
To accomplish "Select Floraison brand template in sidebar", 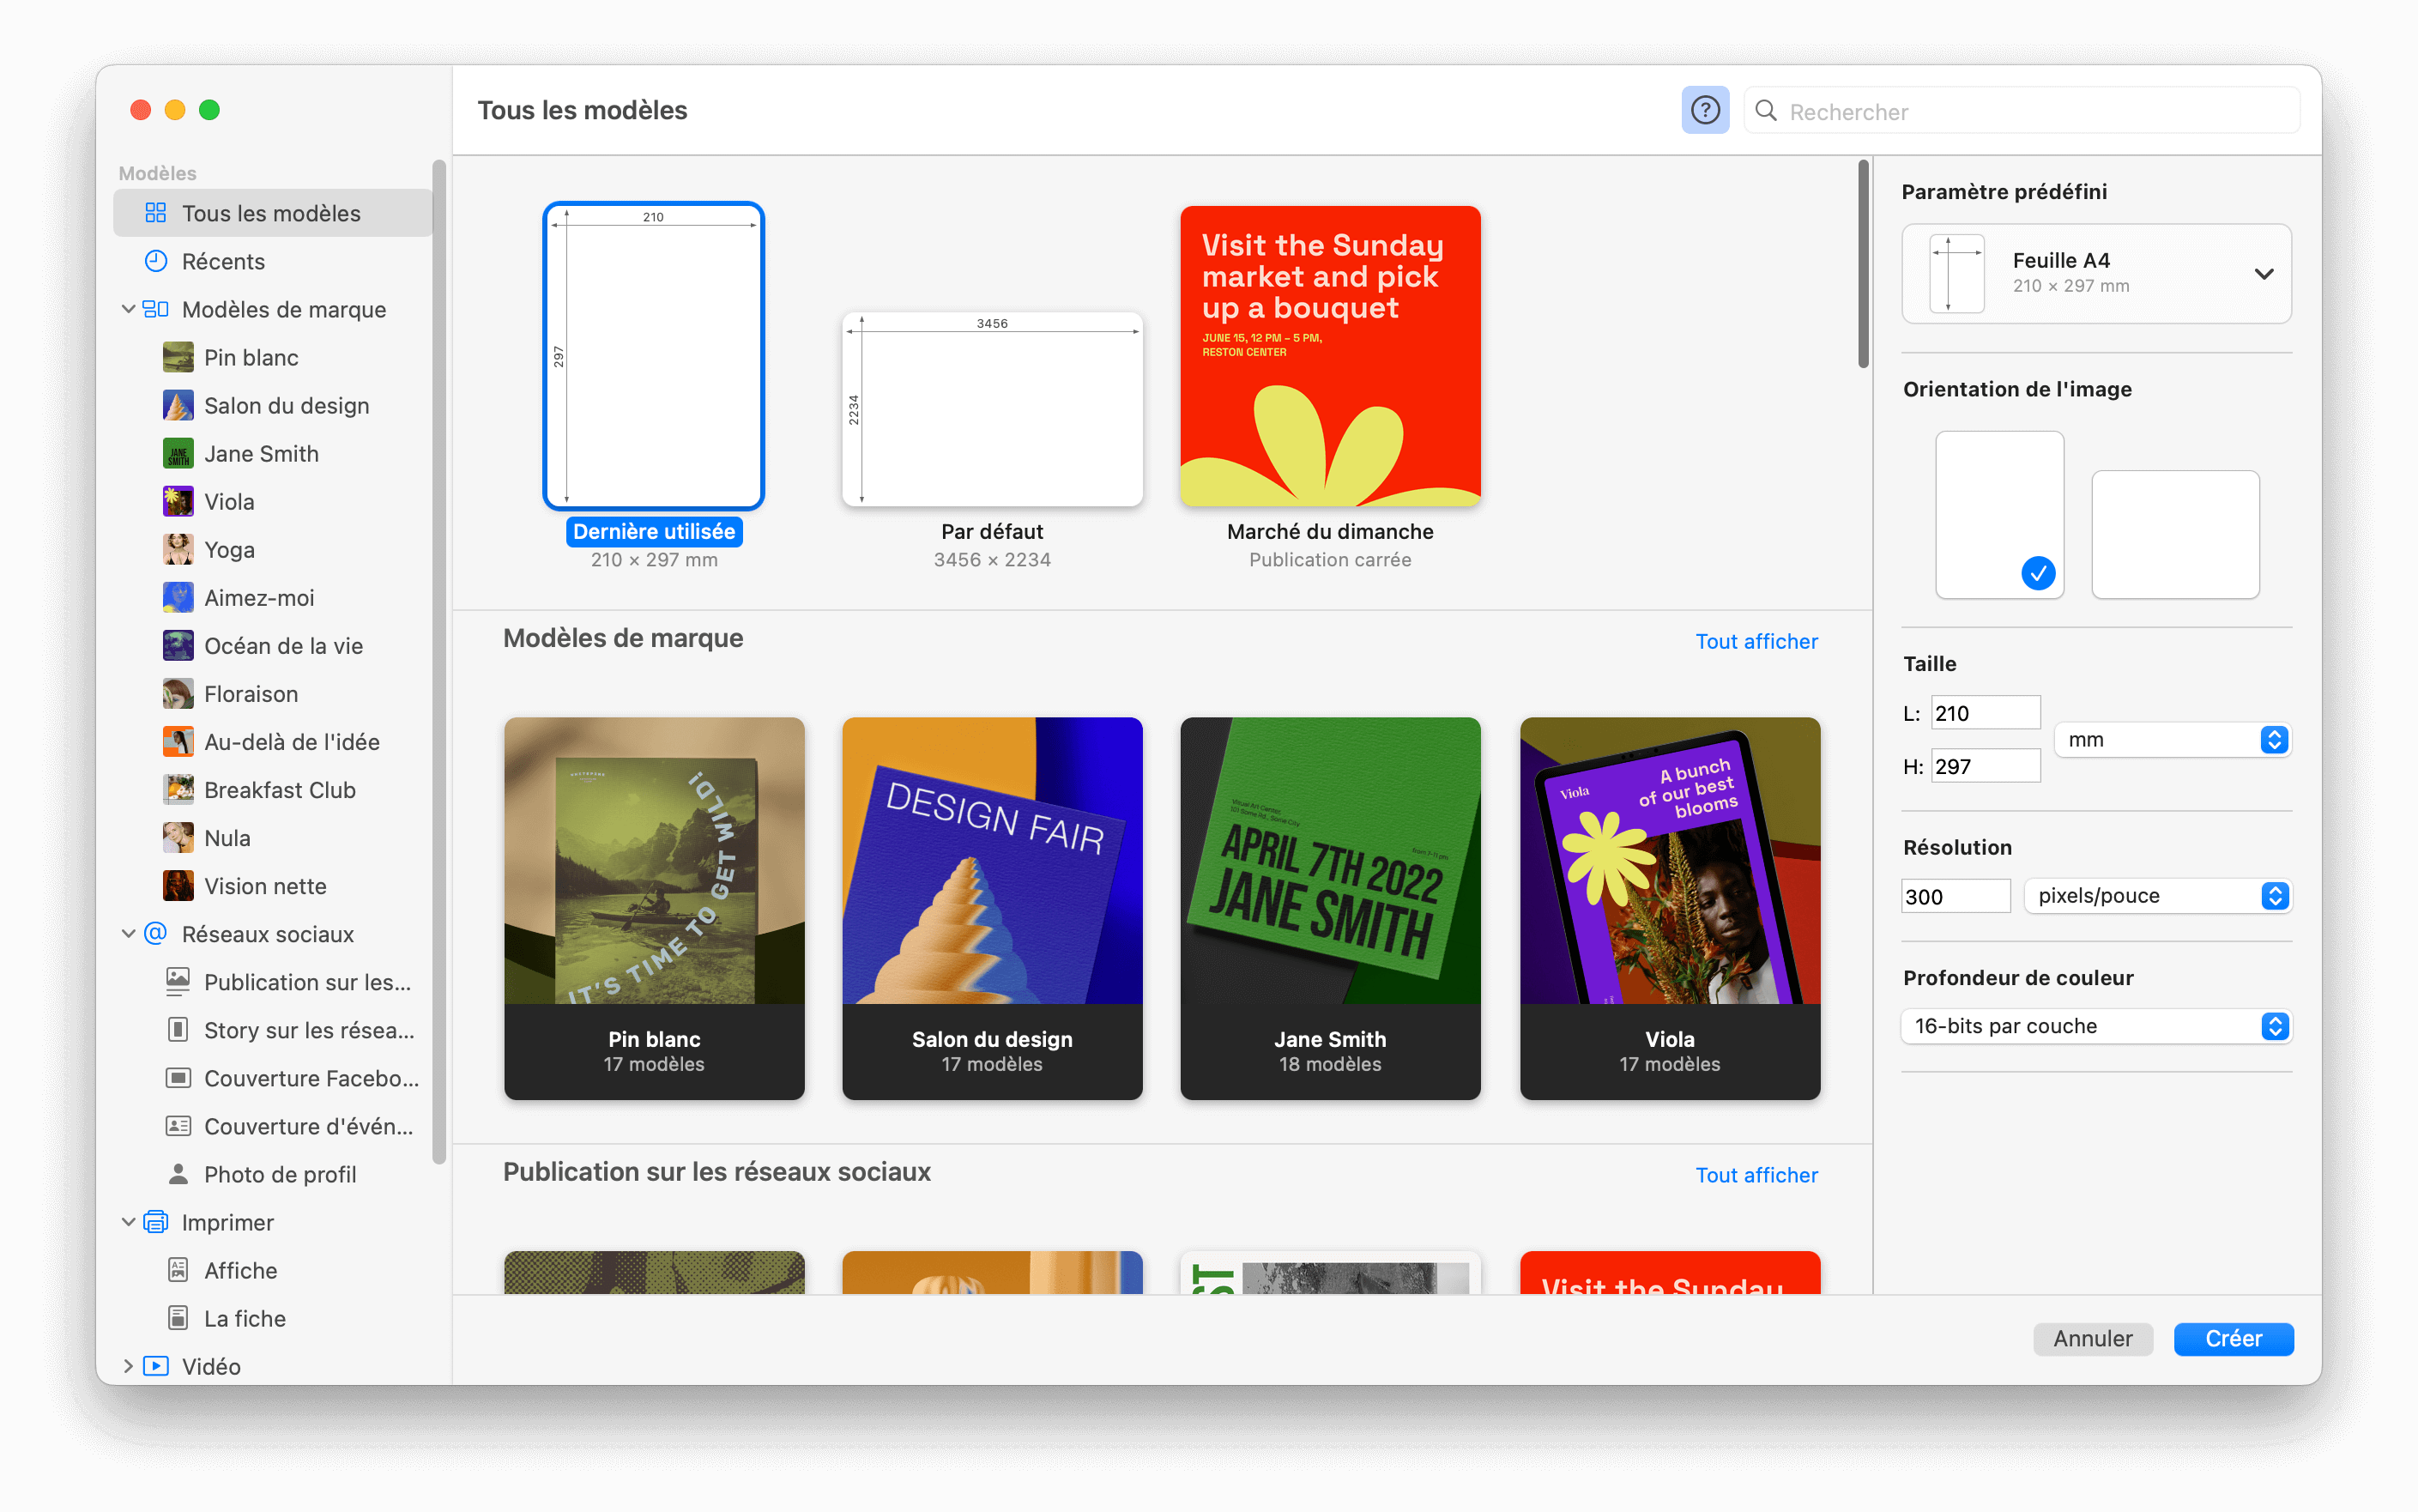I will coord(272,693).
